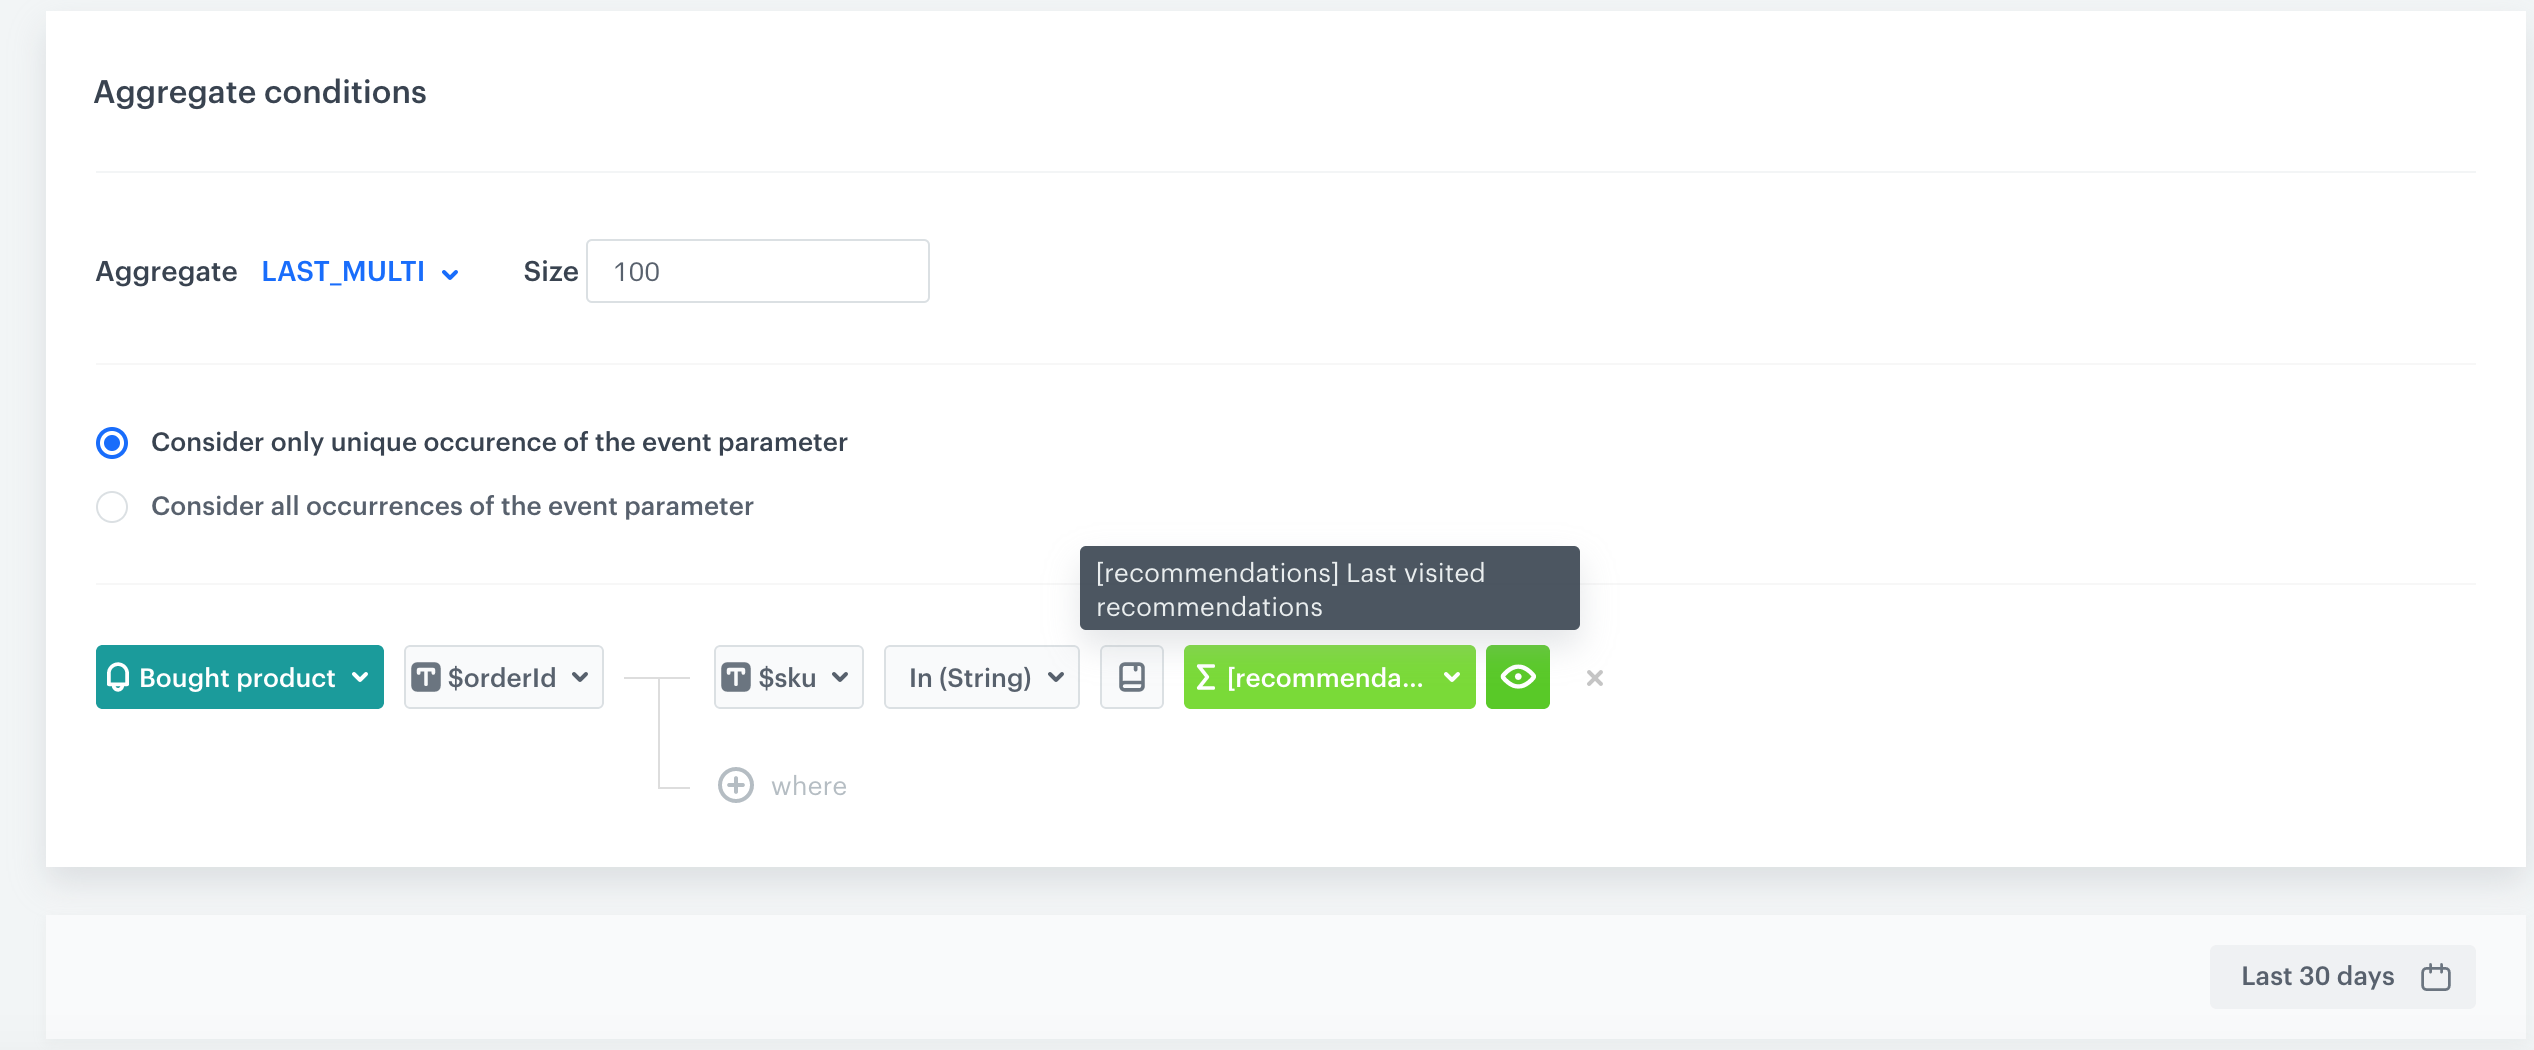
Task: Click the Last 30 days date range button
Action: [x=2318, y=976]
